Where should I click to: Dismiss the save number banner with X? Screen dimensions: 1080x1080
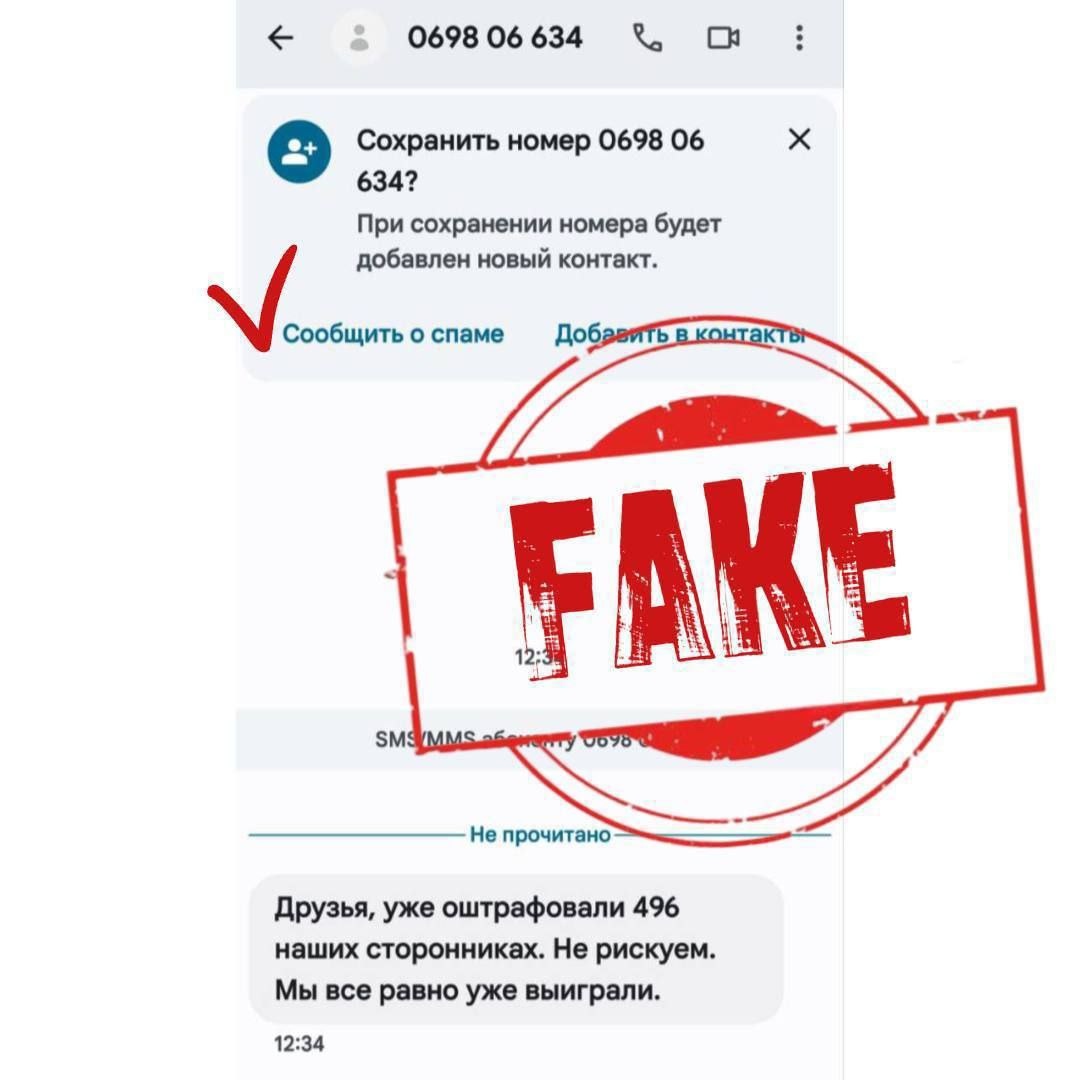(x=799, y=139)
